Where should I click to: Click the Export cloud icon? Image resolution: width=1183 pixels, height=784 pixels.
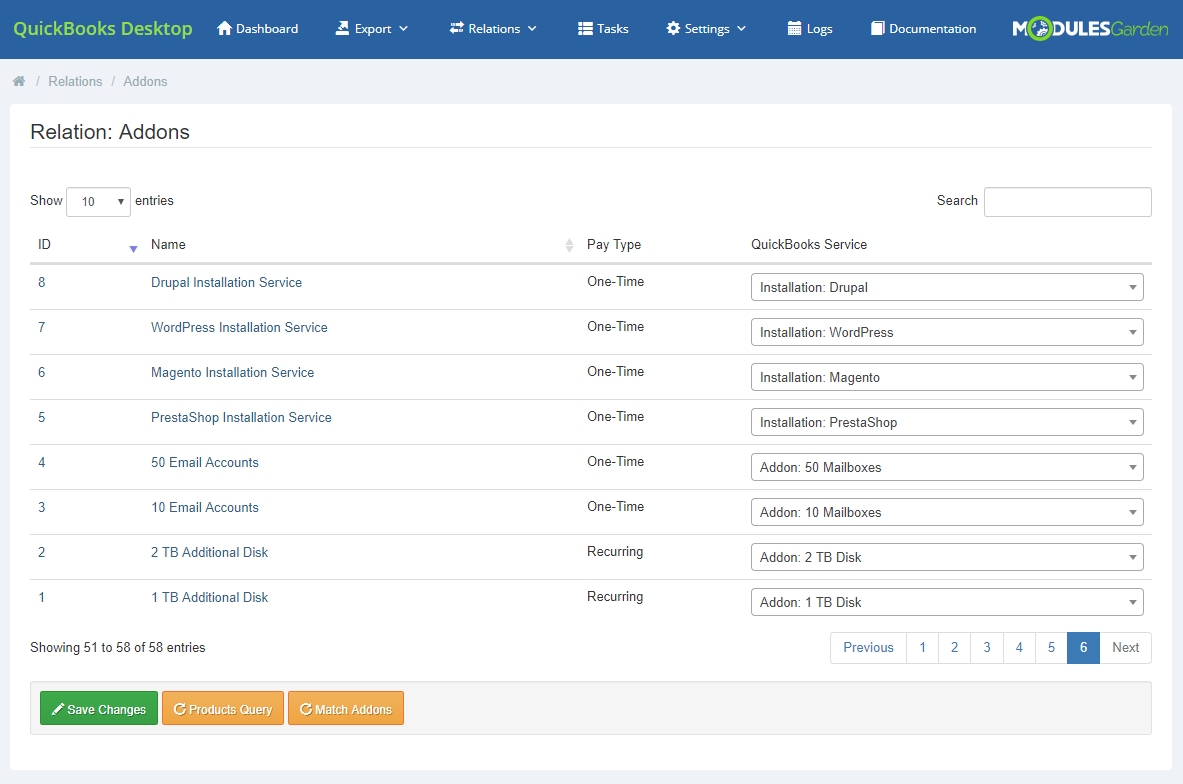point(344,28)
